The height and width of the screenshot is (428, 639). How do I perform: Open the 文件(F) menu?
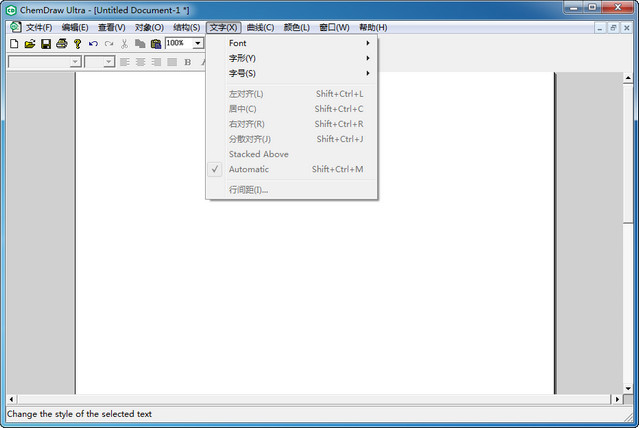[39, 27]
